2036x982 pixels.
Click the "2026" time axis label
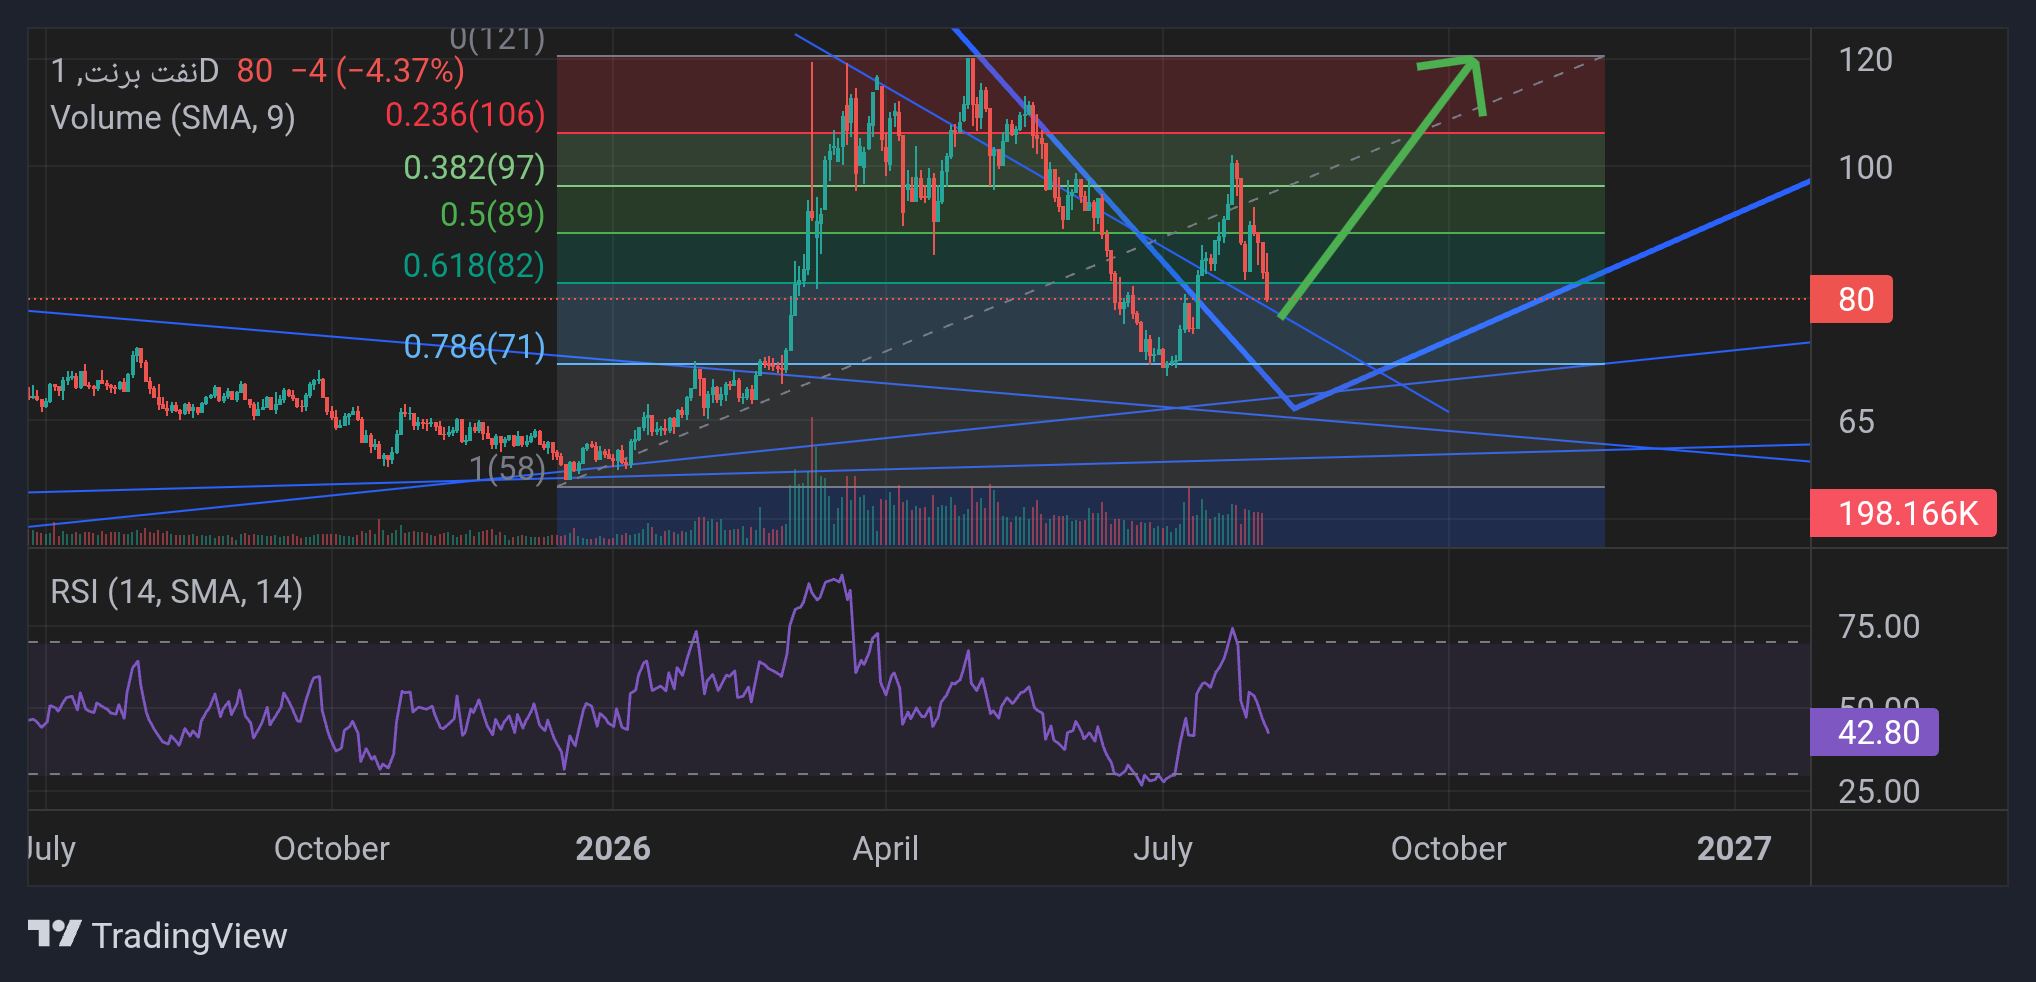(x=613, y=849)
